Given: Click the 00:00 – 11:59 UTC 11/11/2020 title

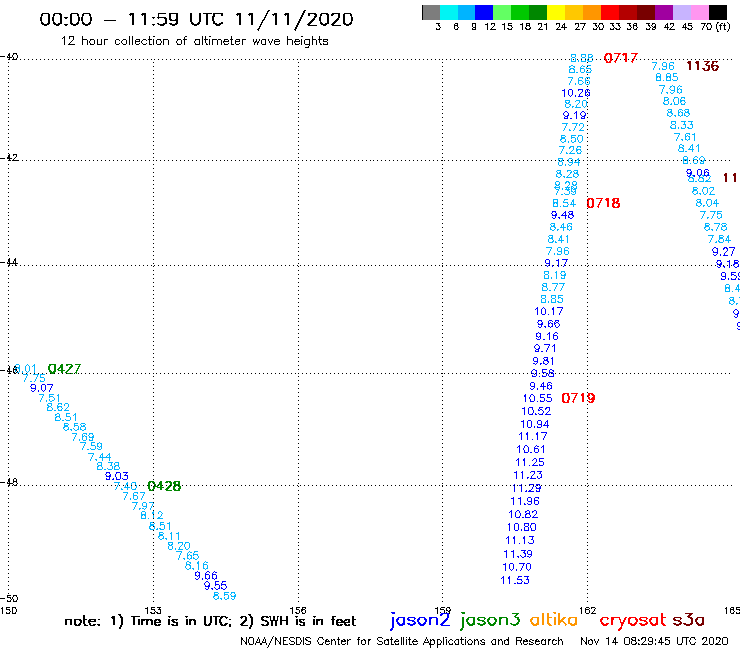Looking at the screenshot, I should coord(196,19).
